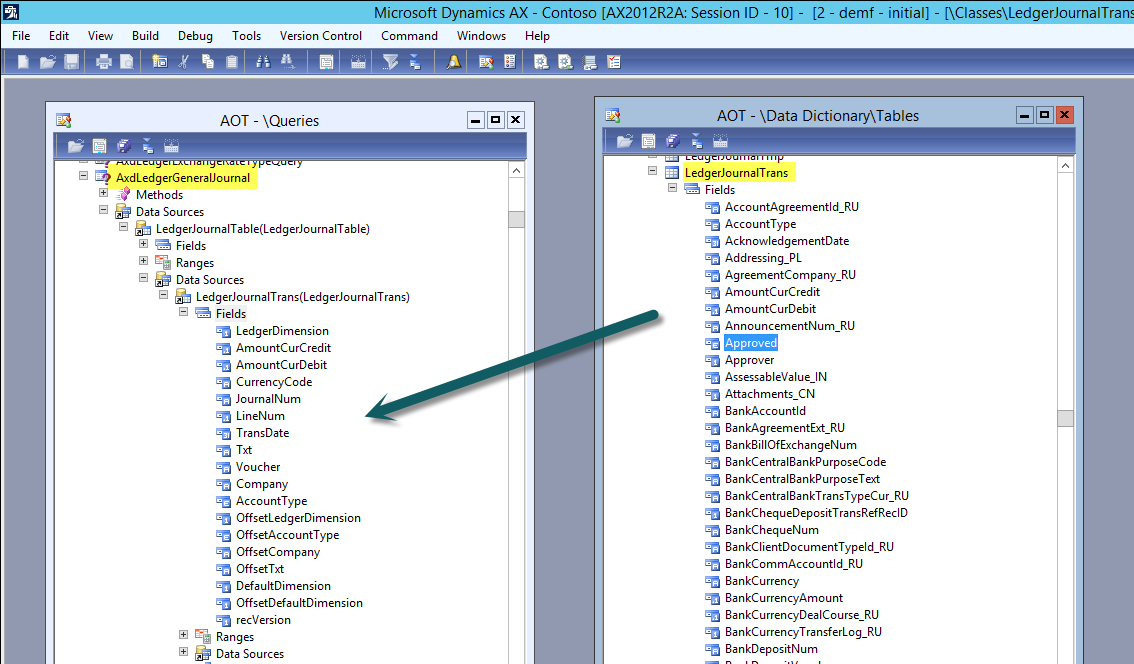
Task: Click the Save icon in main toolbar
Action: (x=71, y=62)
